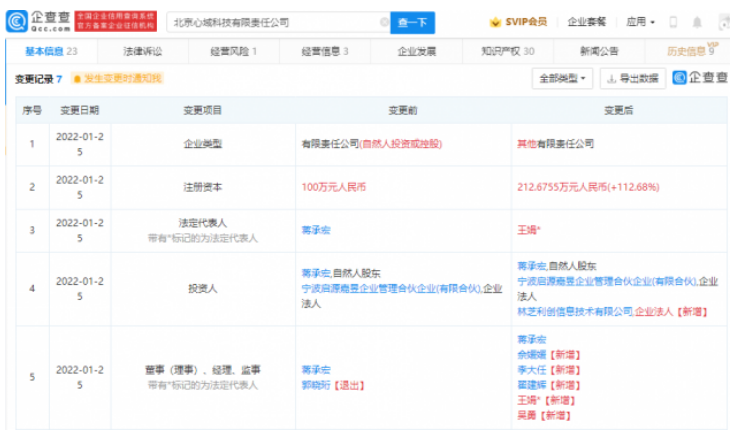Click 李大任 marked 新增 in row 5
Viewport: 748px width, 437px height.
coord(531,370)
